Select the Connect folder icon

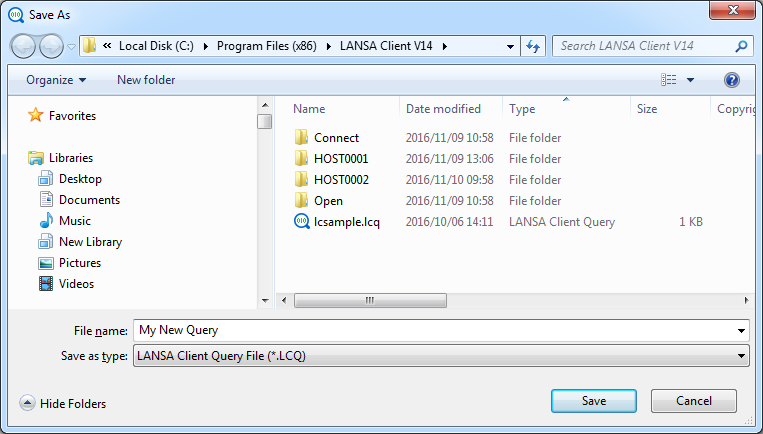(302, 138)
